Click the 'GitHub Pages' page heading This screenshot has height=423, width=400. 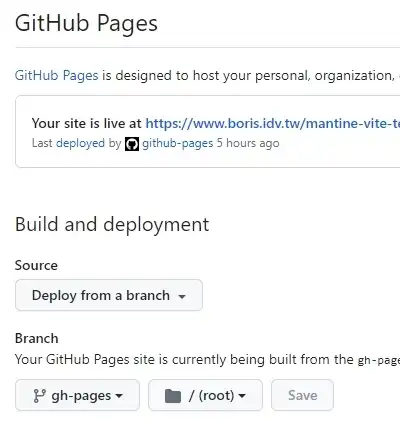point(86,24)
